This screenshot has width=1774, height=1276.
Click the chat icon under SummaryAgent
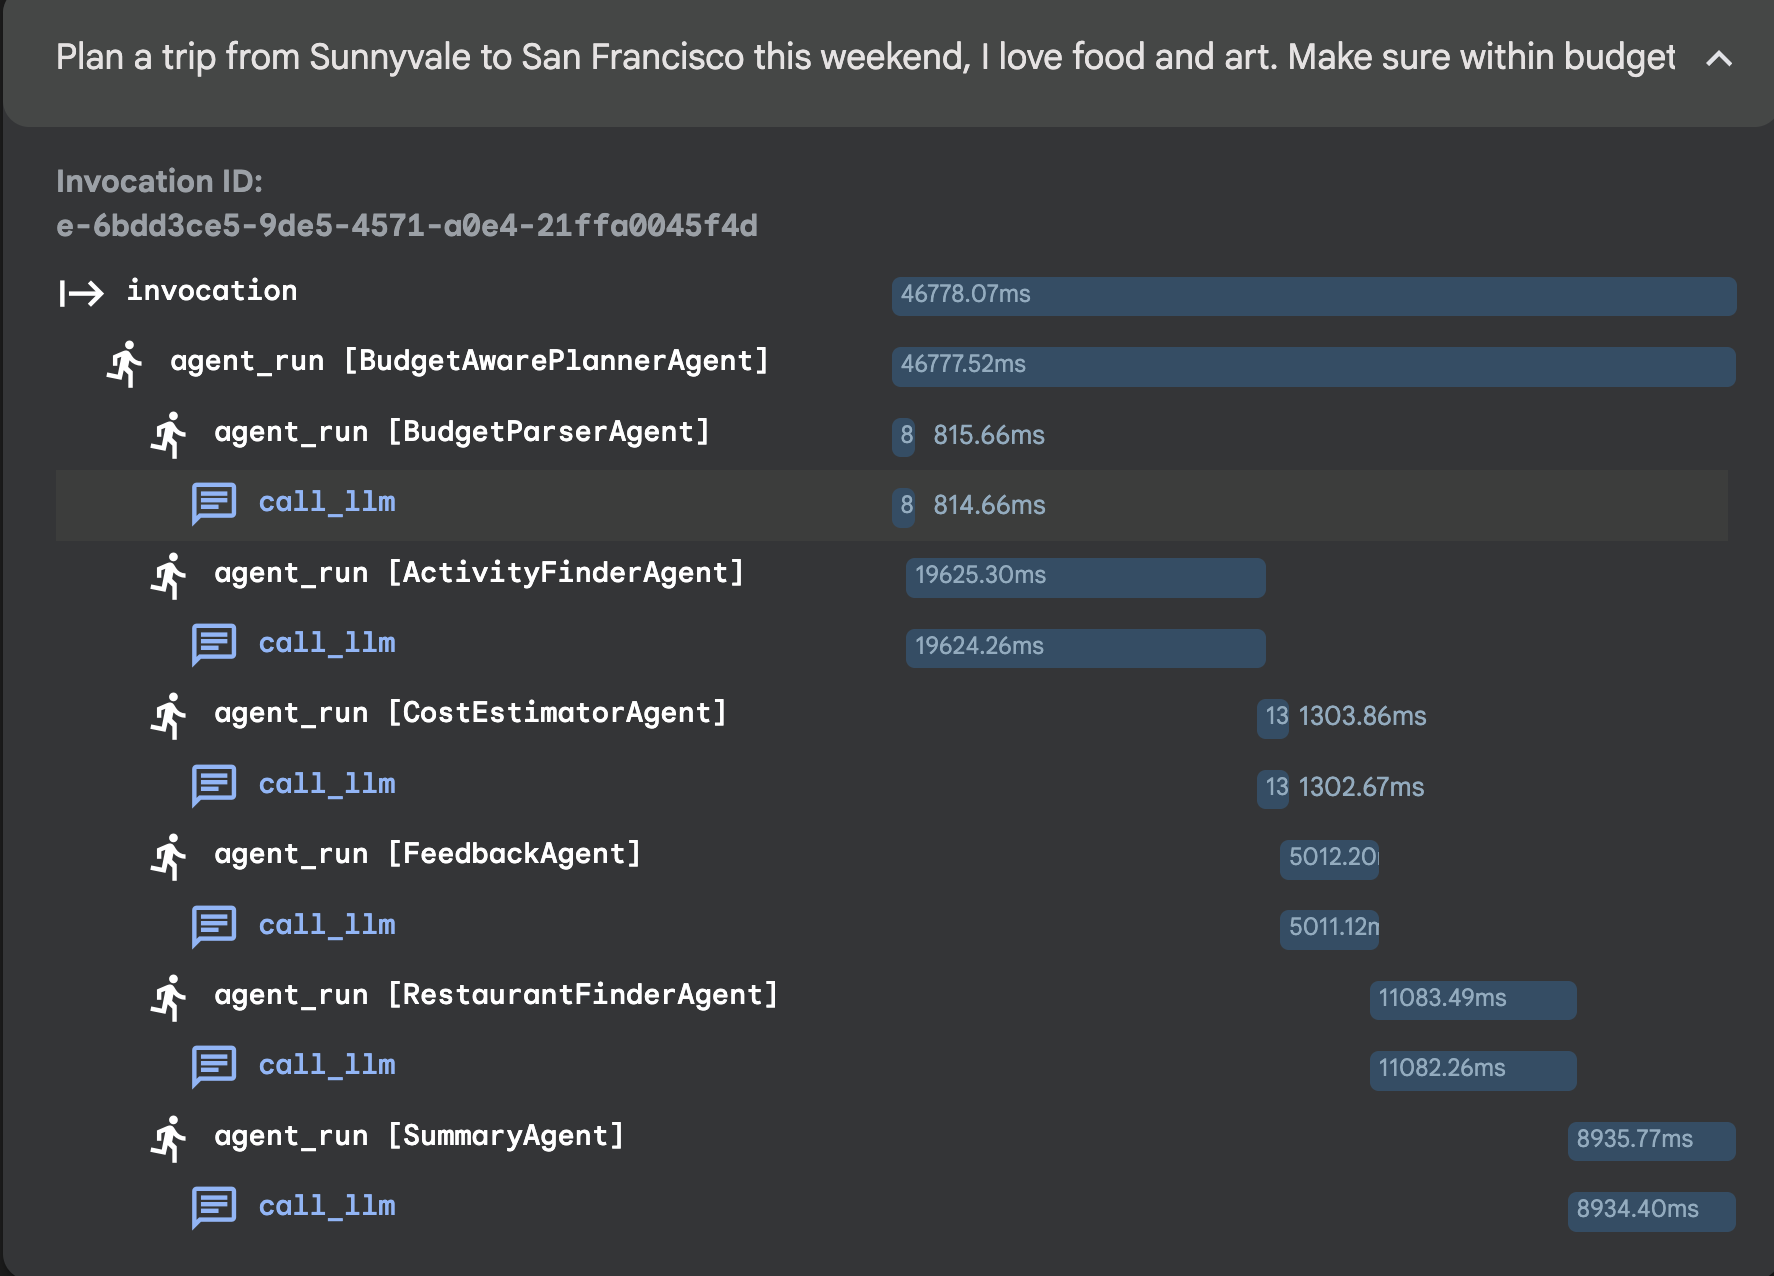point(214,1208)
